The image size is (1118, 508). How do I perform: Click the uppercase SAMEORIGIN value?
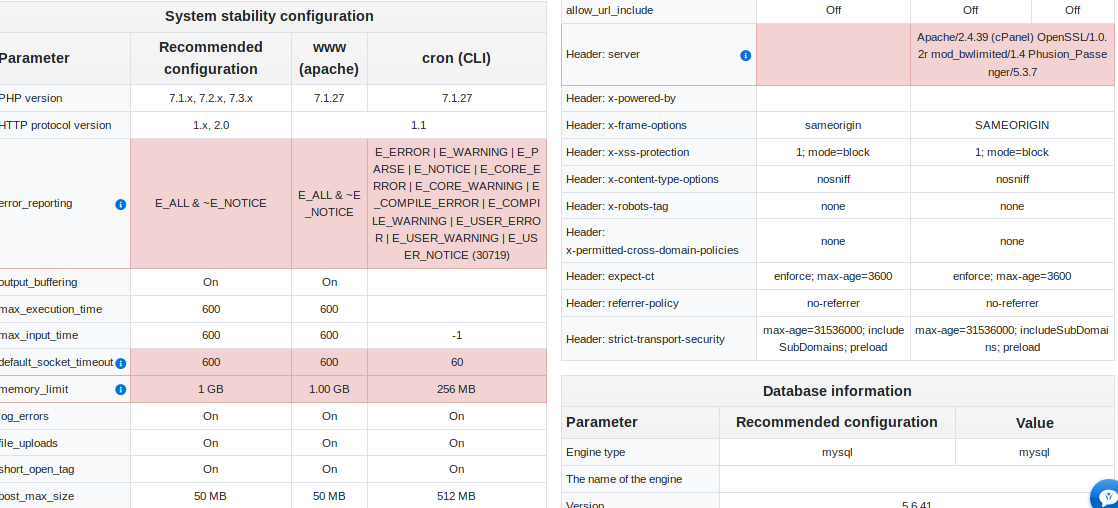coord(1012,125)
